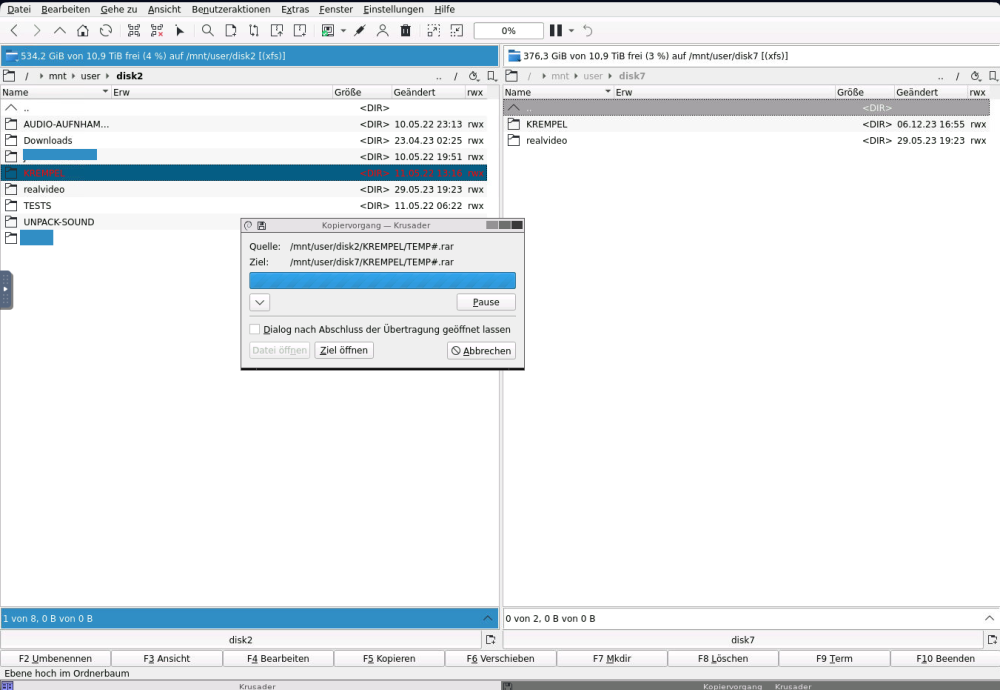Image resolution: width=1000 pixels, height=690 pixels.
Task: Open right panel bookmarks icon
Action: 994,76
